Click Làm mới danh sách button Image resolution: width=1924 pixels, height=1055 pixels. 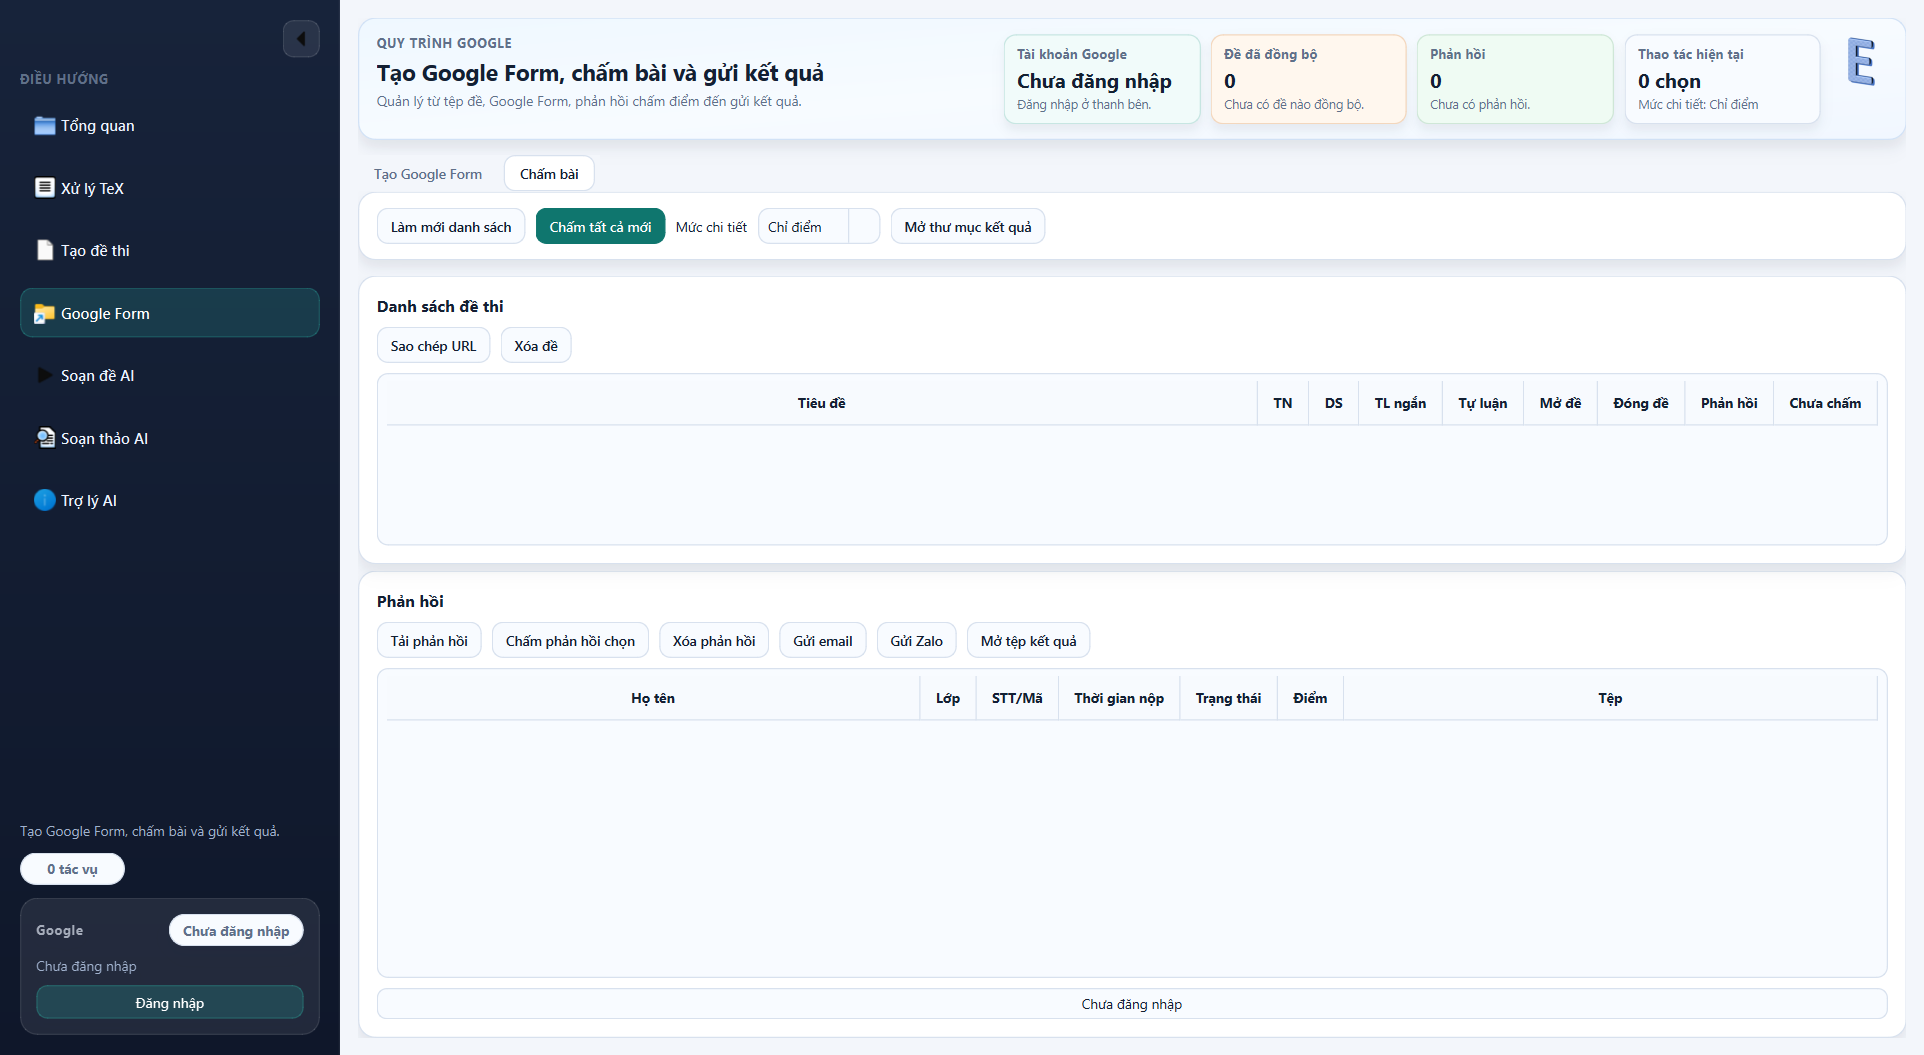[x=451, y=227]
